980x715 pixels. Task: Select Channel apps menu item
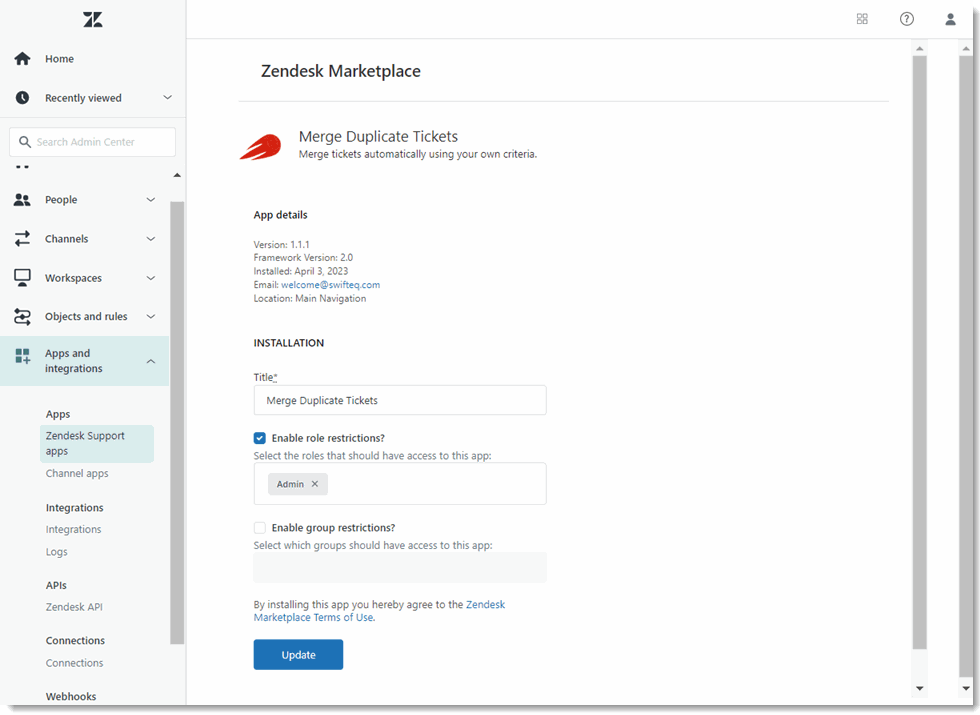(77, 473)
